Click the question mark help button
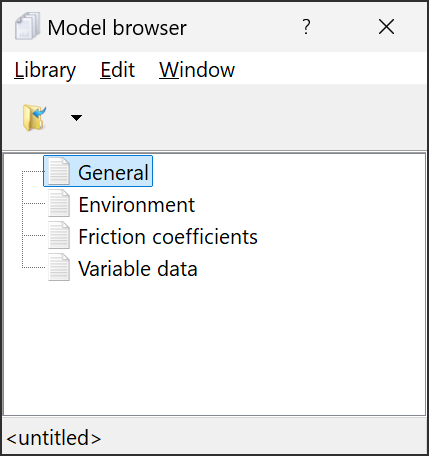This screenshot has height=456, width=429. click(306, 27)
